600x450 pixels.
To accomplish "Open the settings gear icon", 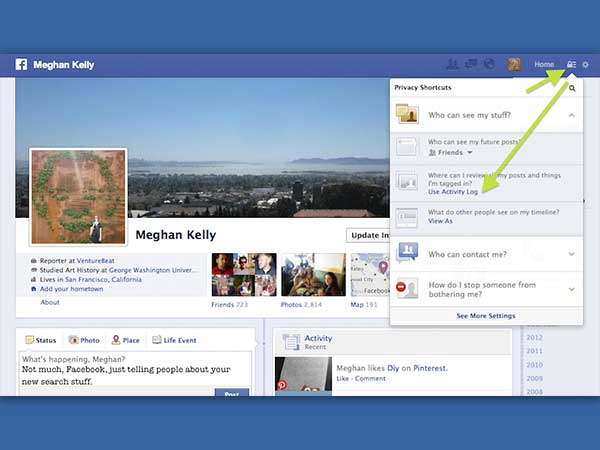I will 585,65.
